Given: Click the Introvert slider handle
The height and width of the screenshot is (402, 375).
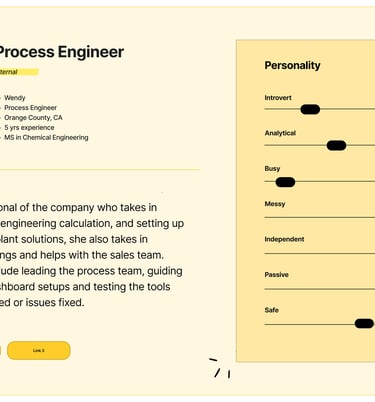Looking at the screenshot, I should click(310, 109).
